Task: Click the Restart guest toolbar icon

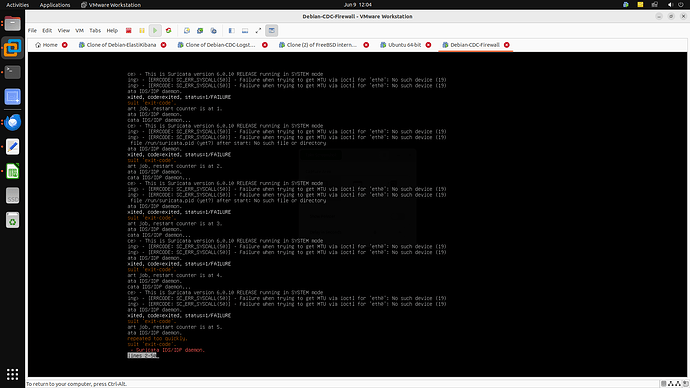Action: coord(168,31)
